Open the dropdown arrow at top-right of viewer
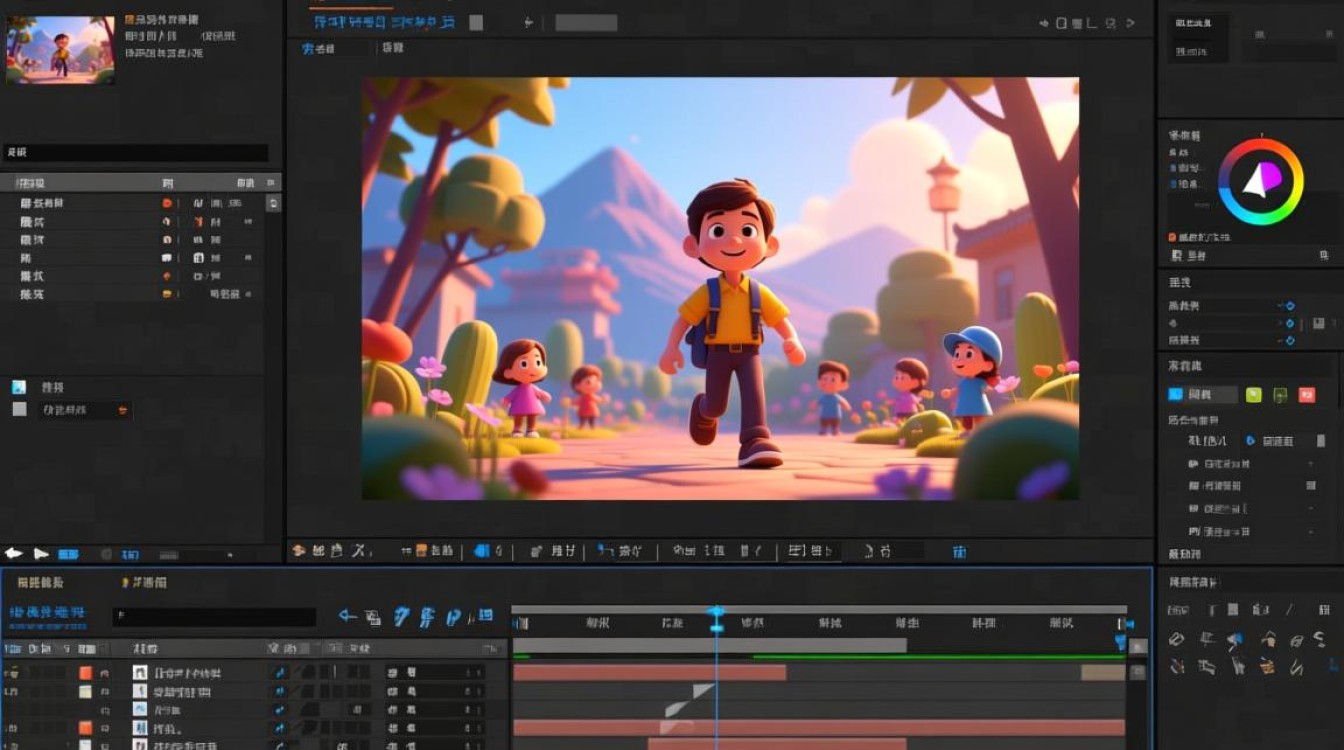The image size is (1344, 750). pos(1131,22)
